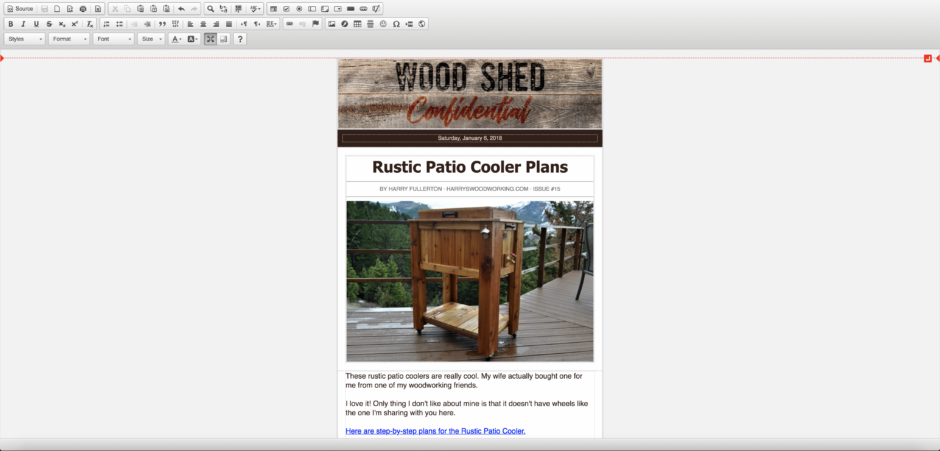Toggle superscript formatting
This screenshot has width=940, height=451.
(x=74, y=24)
